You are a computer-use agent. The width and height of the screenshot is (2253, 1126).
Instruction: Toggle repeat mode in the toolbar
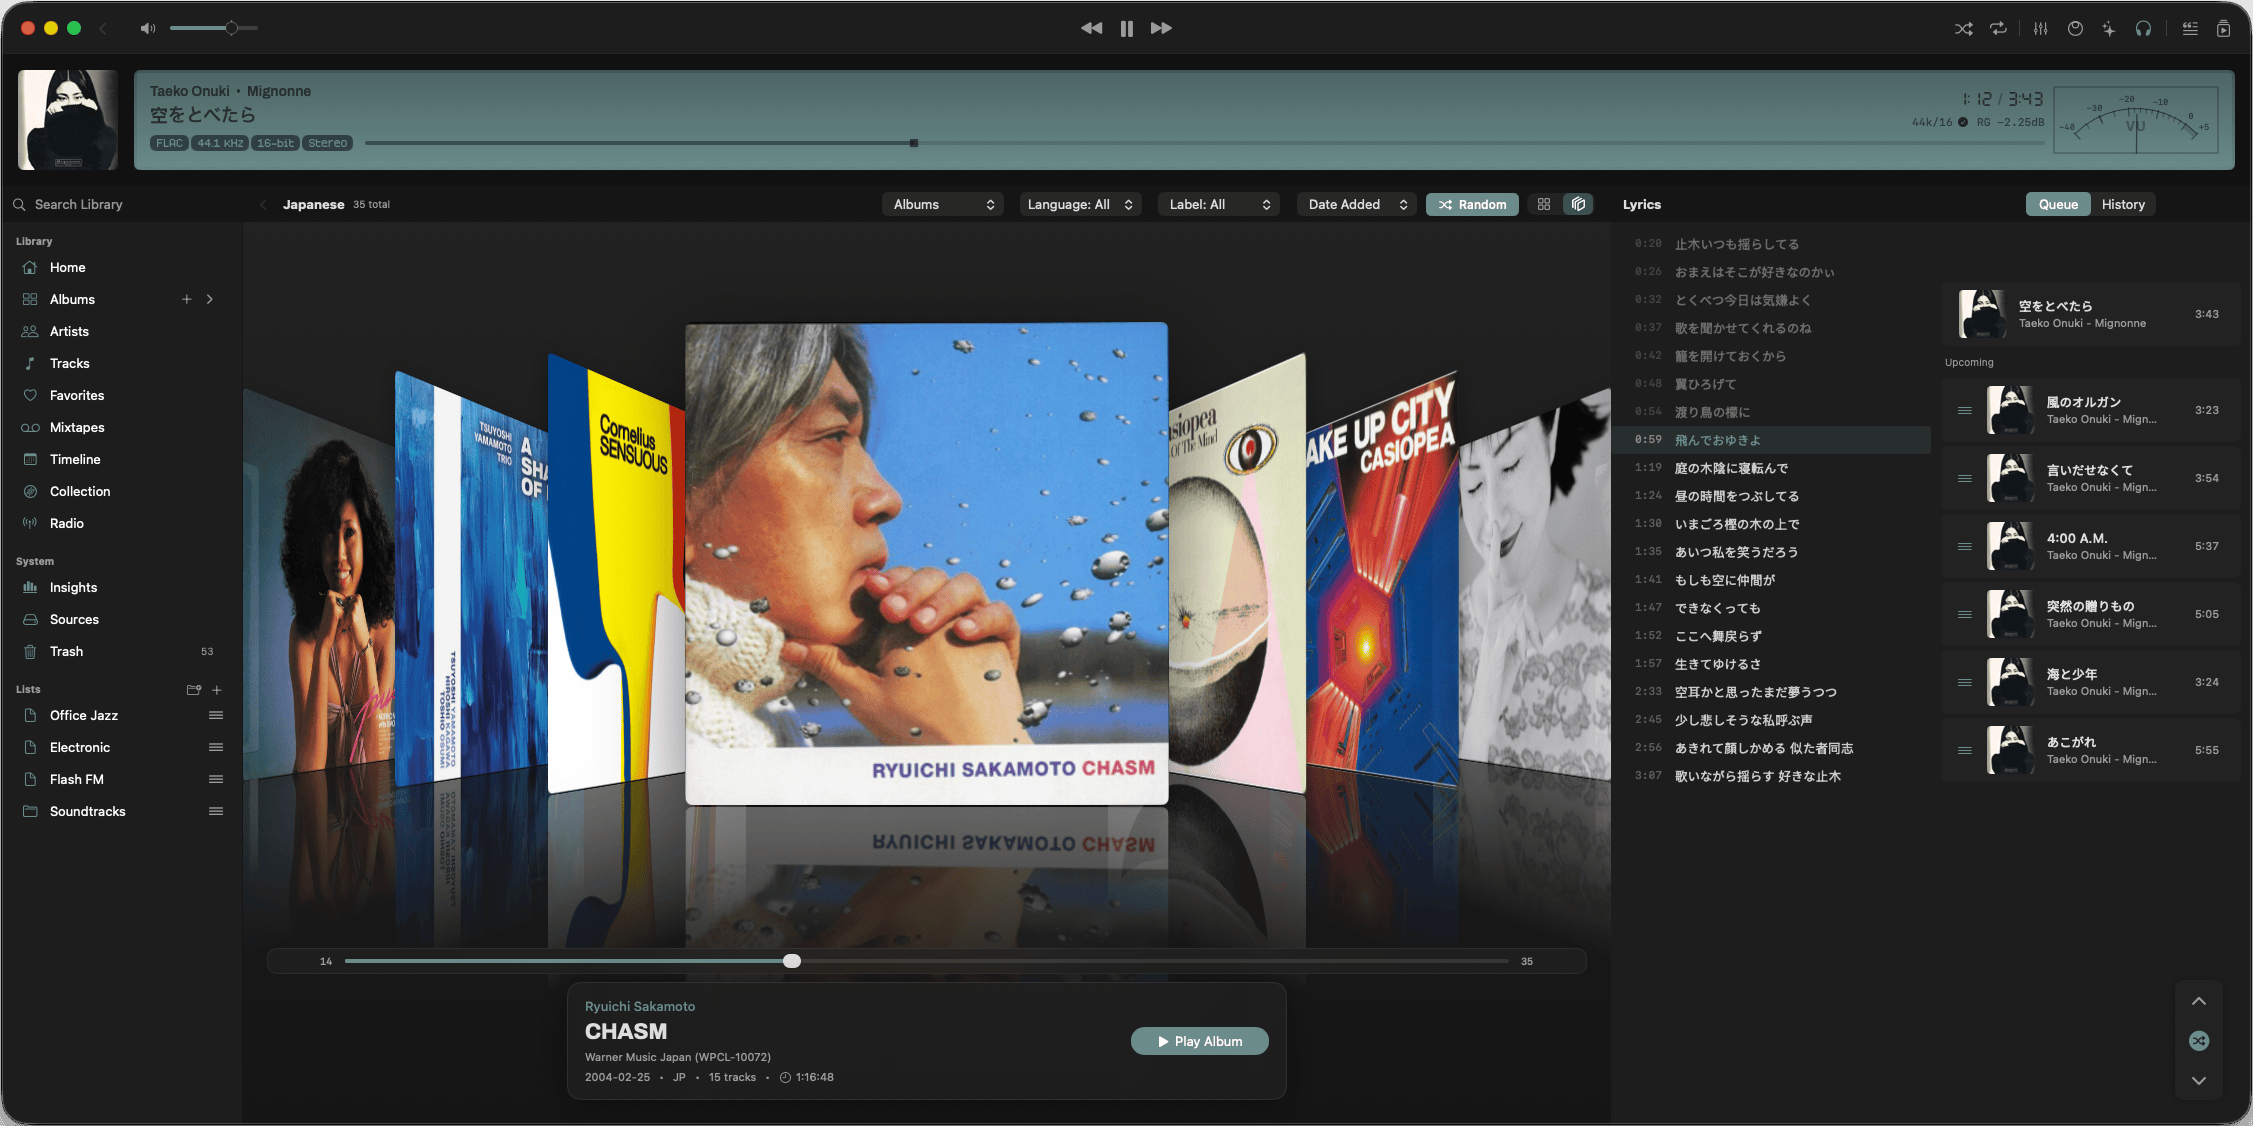[1998, 29]
